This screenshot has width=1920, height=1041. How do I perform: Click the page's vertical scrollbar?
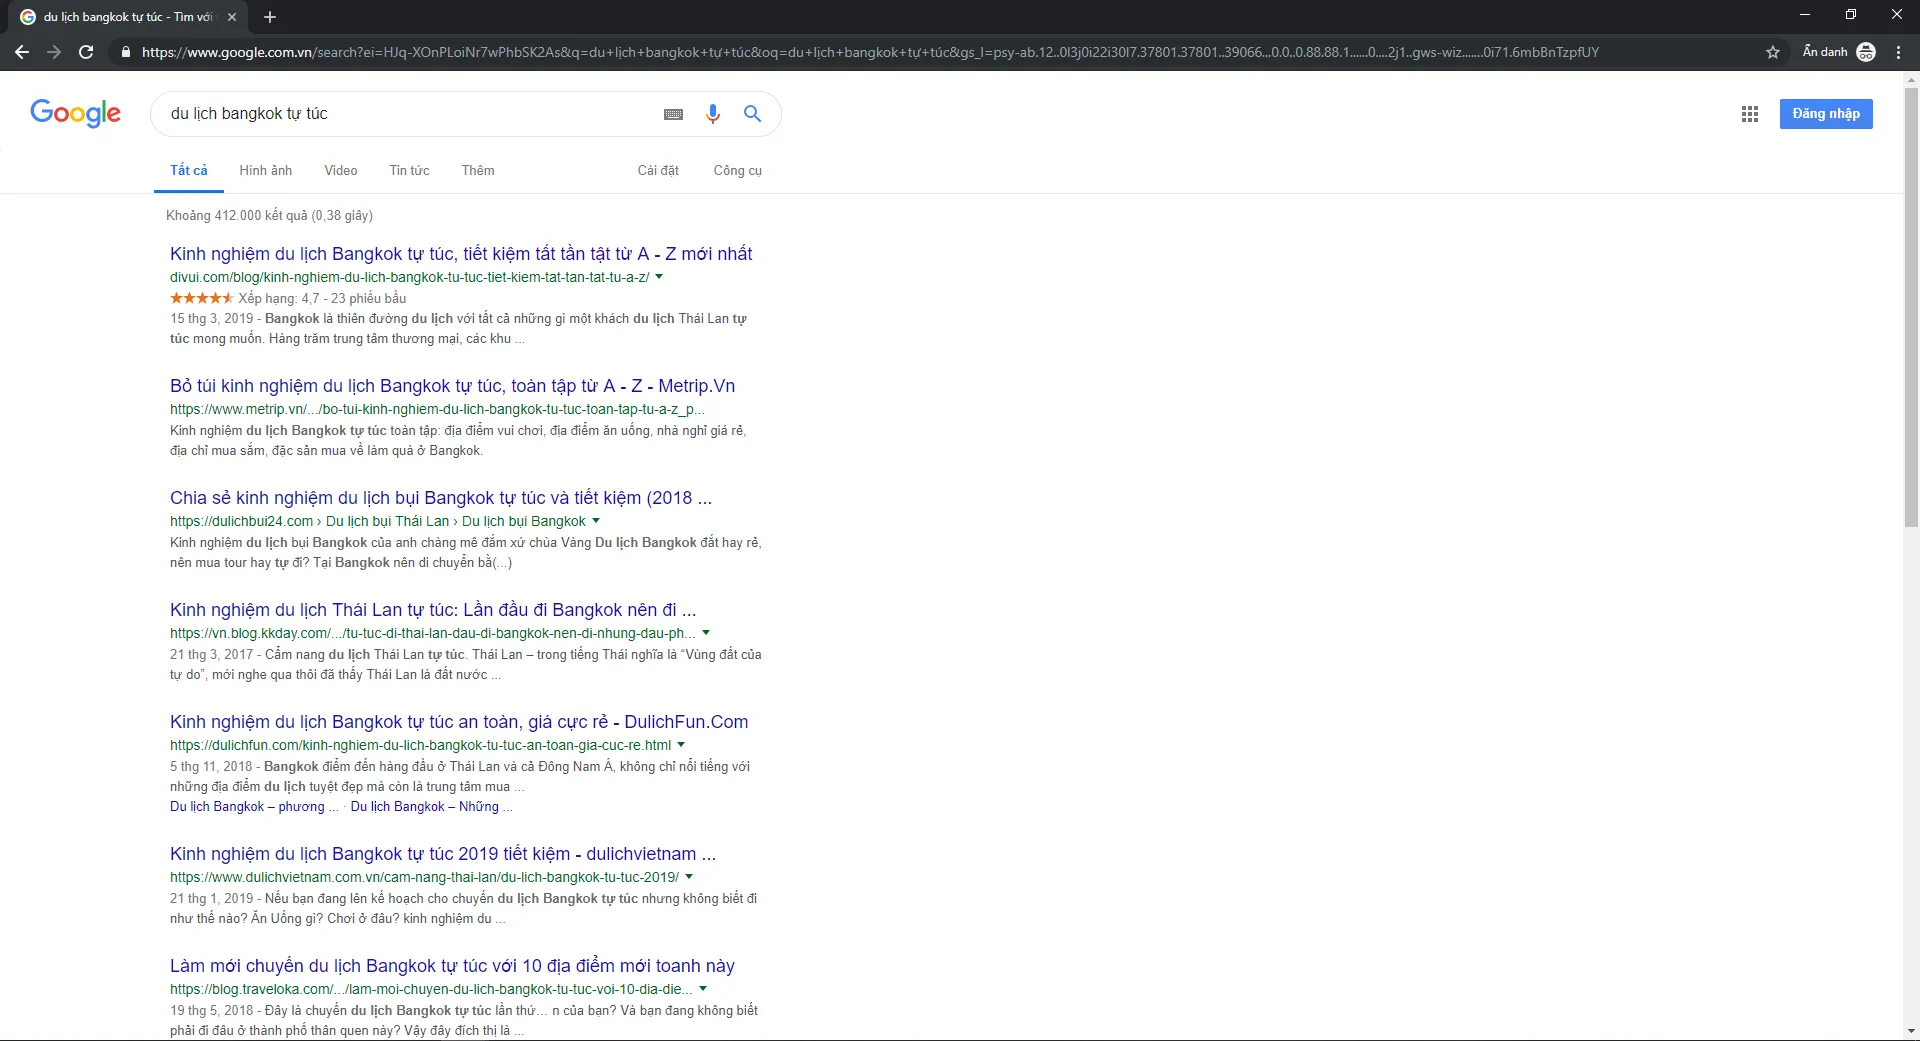point(1911,300)
